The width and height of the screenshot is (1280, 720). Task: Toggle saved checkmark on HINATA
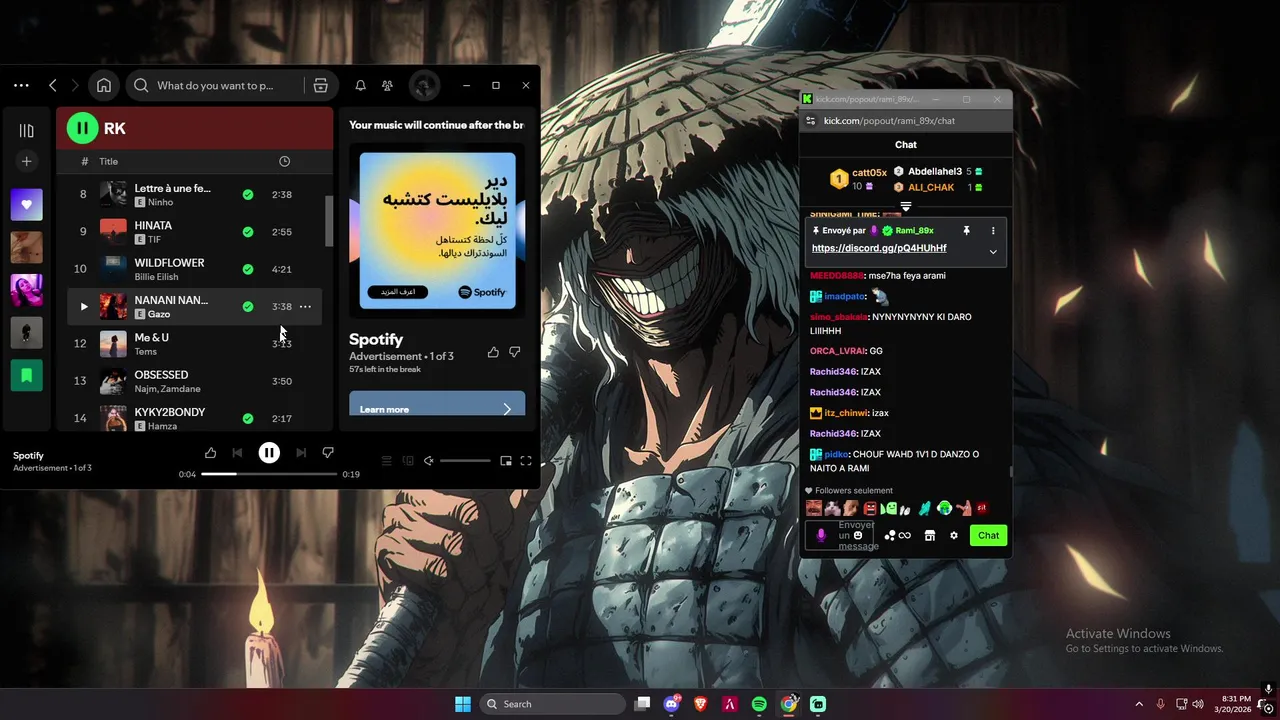(x=248, y=232)
